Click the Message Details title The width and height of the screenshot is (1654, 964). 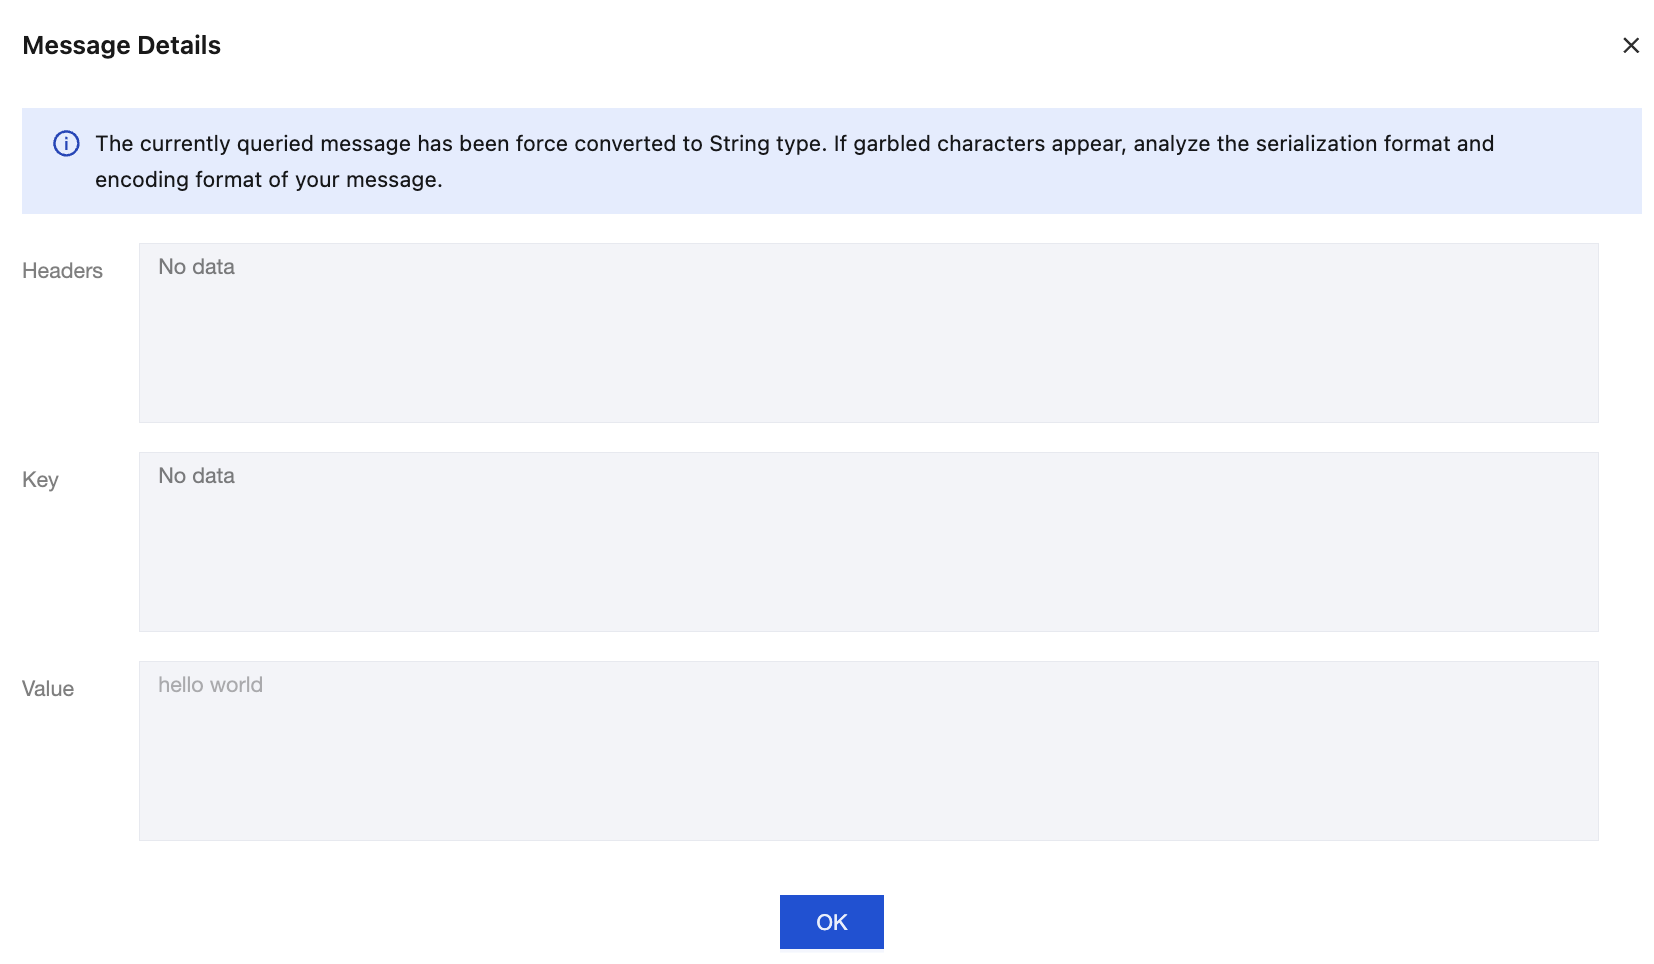tap(121, 46)
